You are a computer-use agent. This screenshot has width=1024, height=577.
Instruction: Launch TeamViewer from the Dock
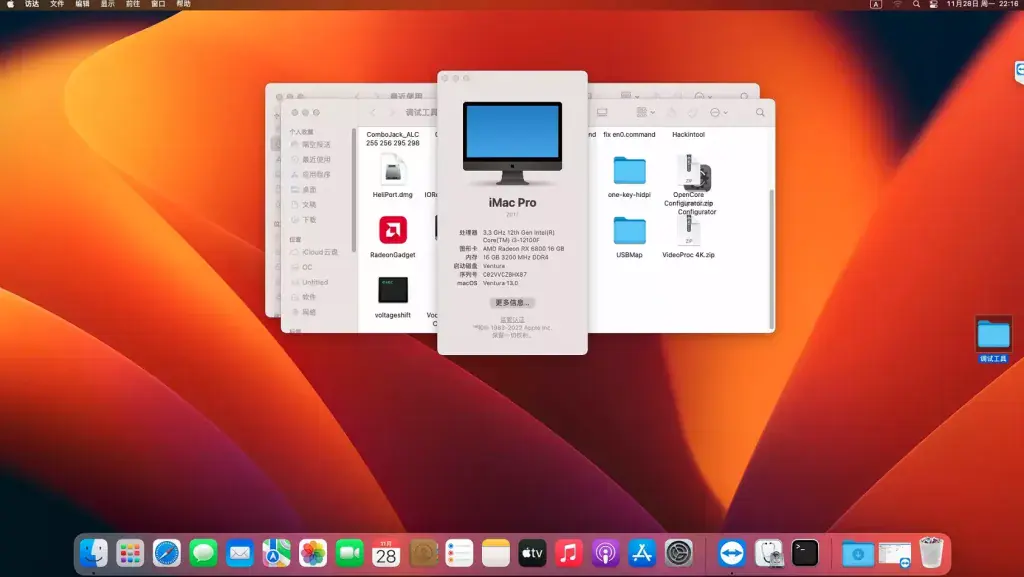731,554
